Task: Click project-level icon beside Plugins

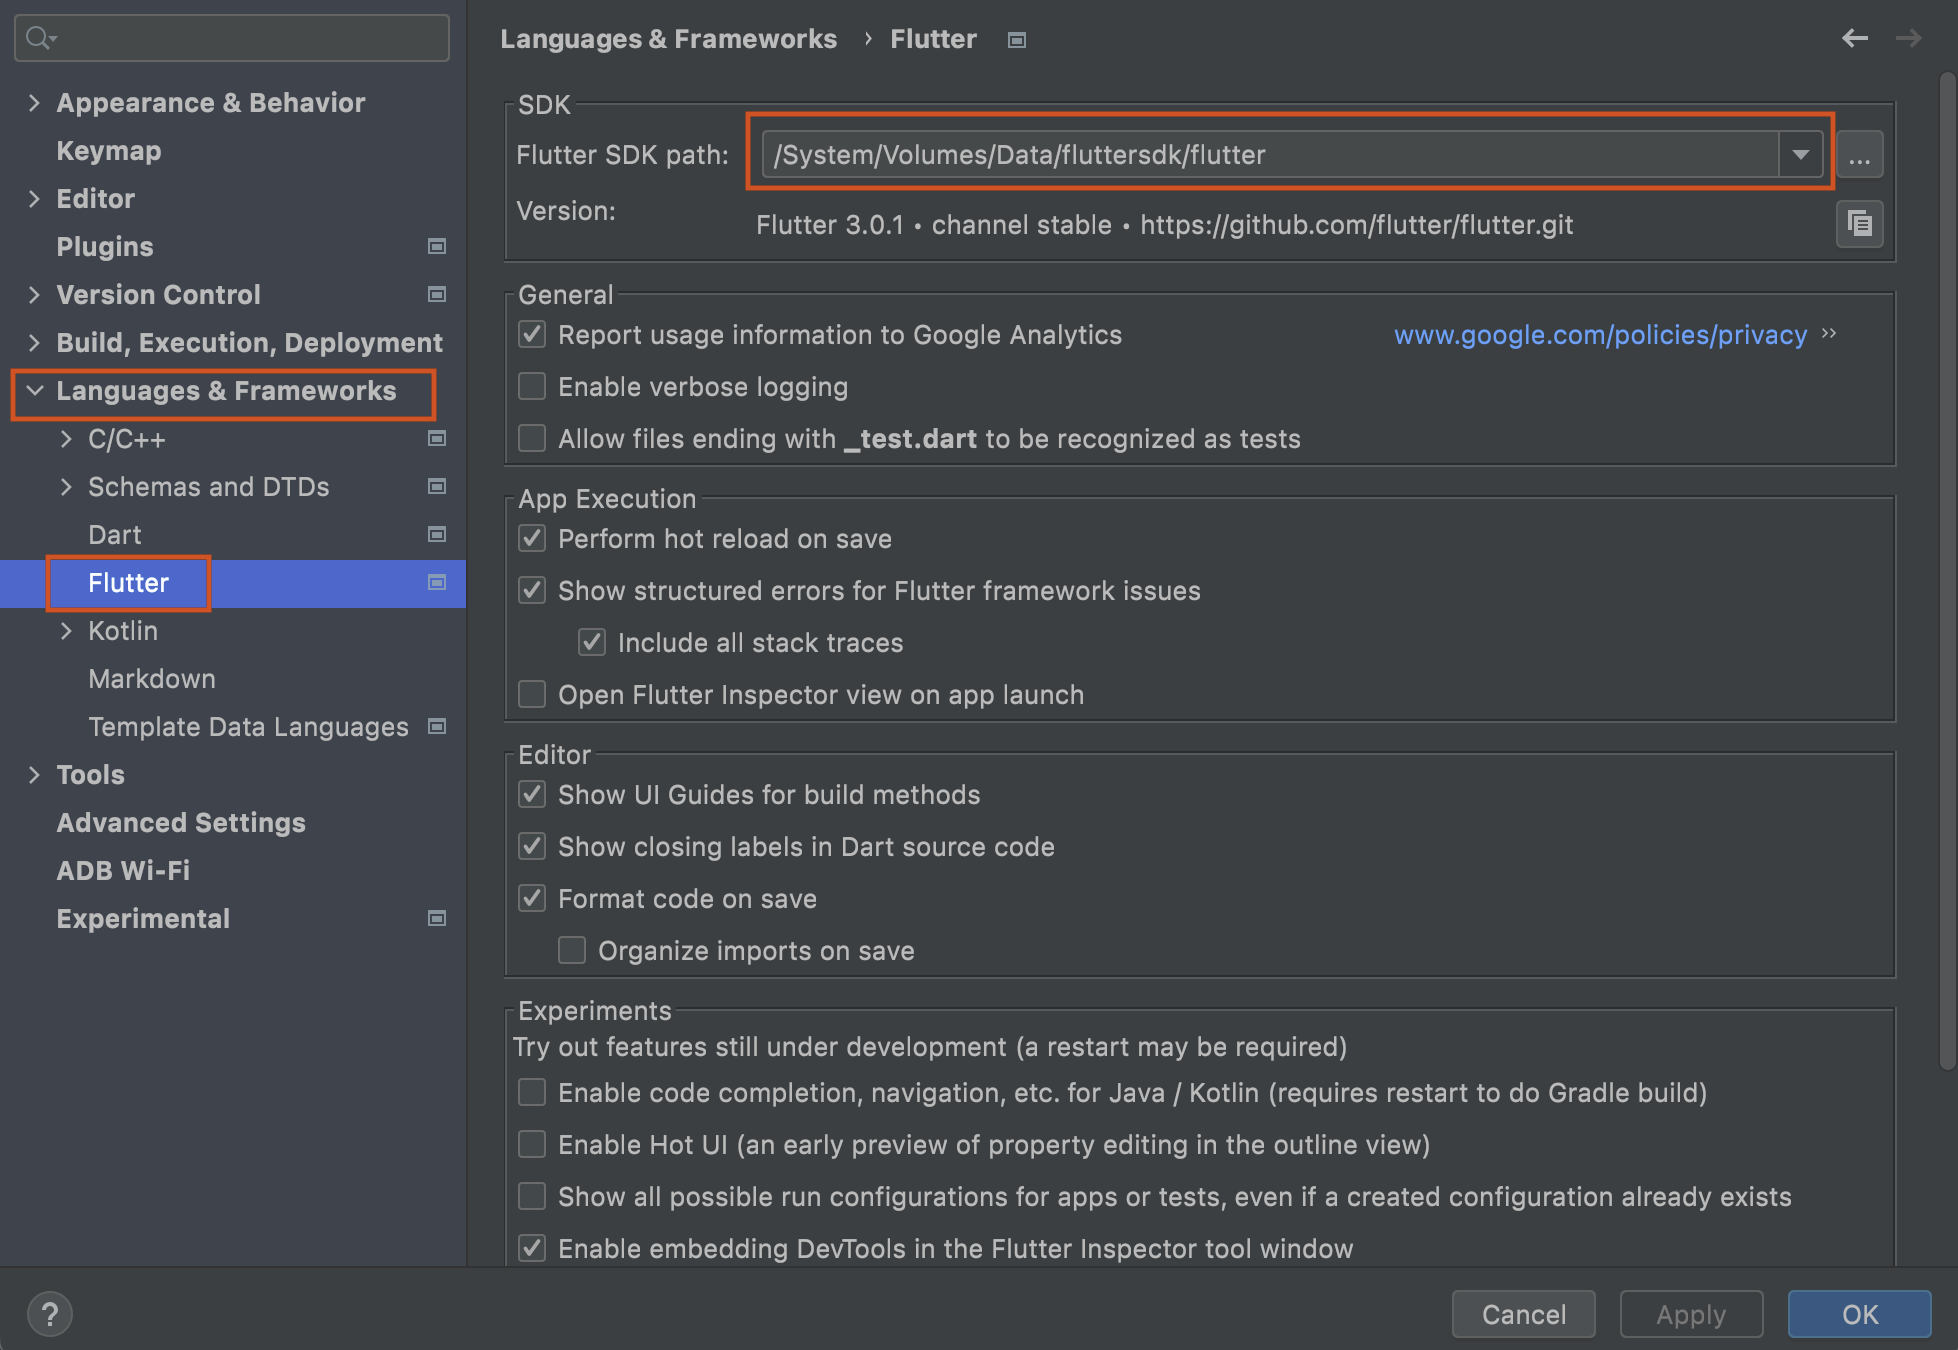Action: click(437, 246)
